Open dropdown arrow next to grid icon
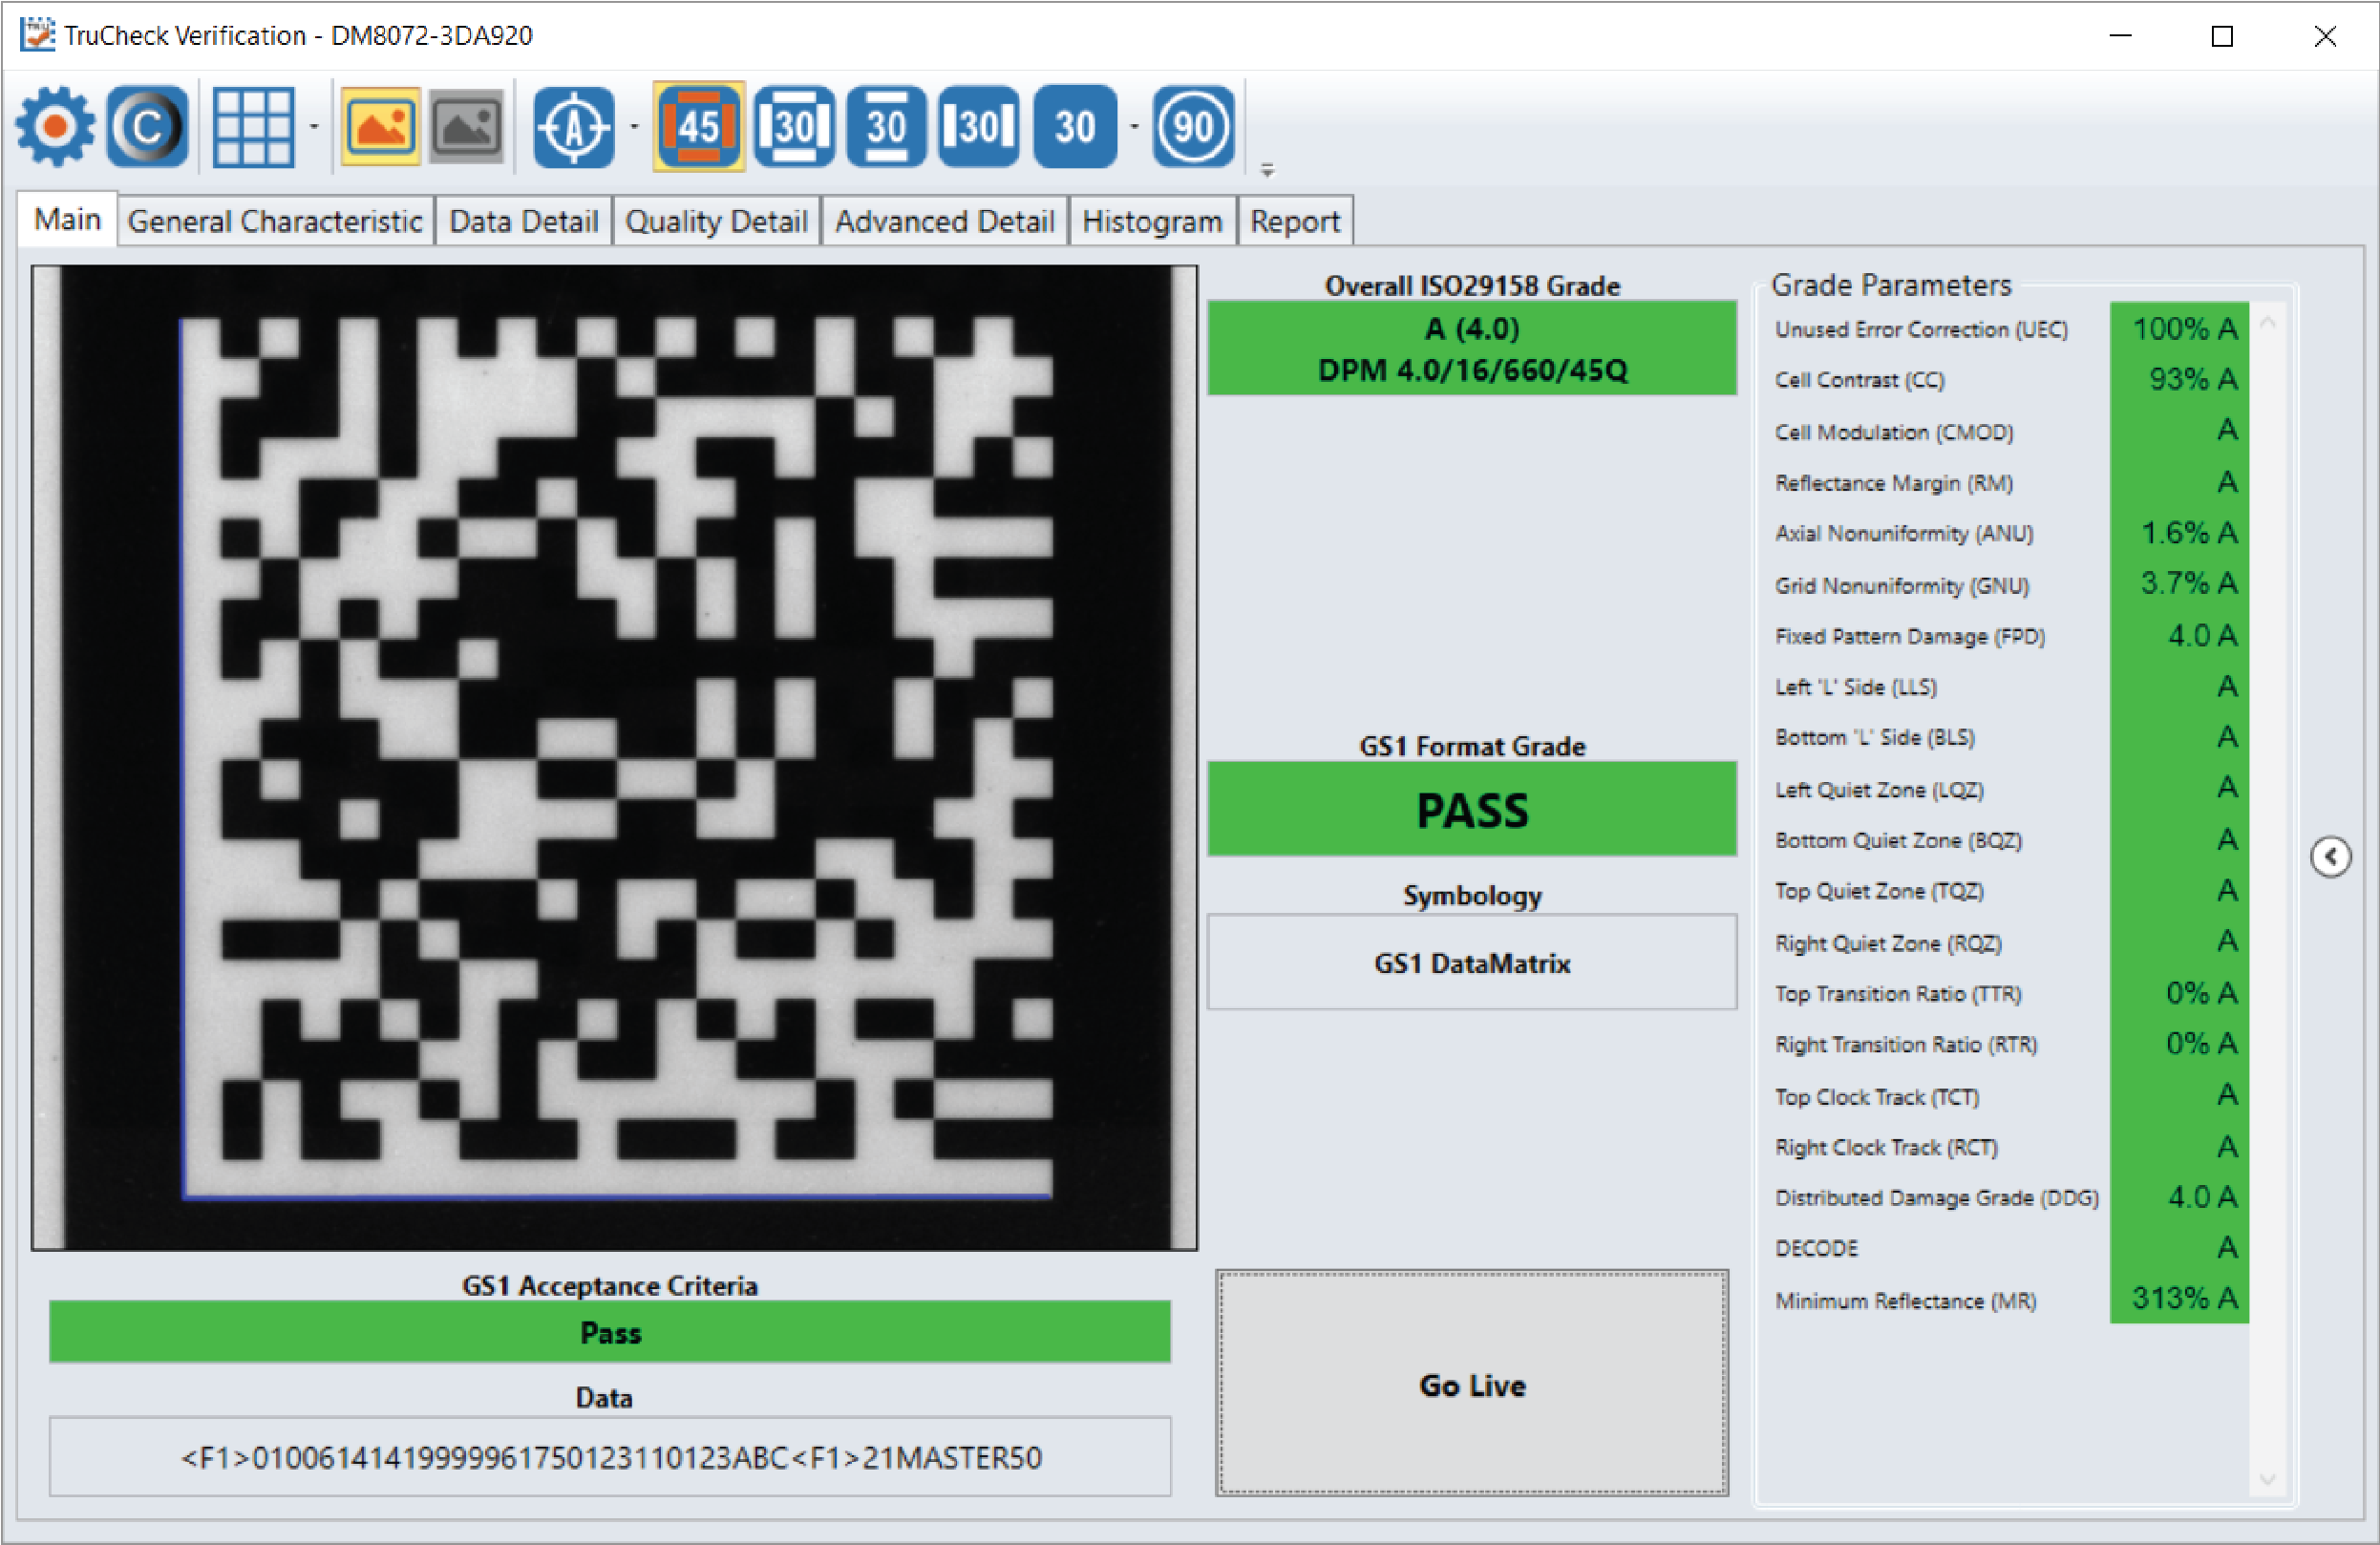Image resolution: width=2380 pixels, height=1545 pixels. tap(314, 127)
